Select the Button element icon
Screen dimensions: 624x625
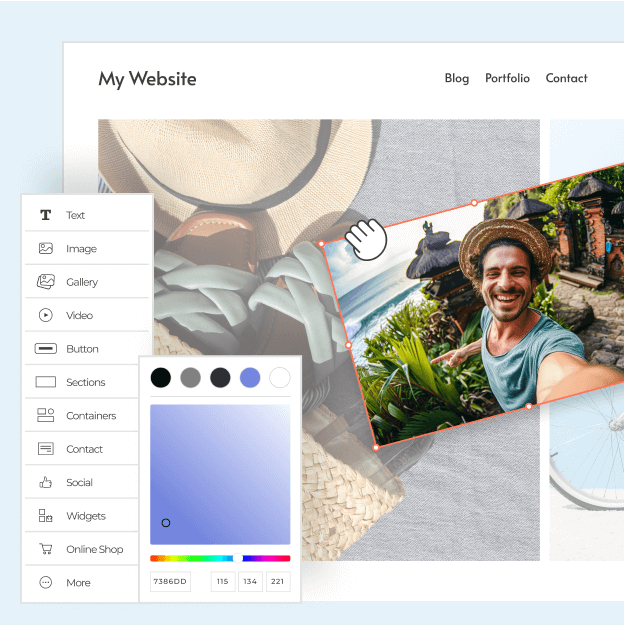(x=45, y=349)
